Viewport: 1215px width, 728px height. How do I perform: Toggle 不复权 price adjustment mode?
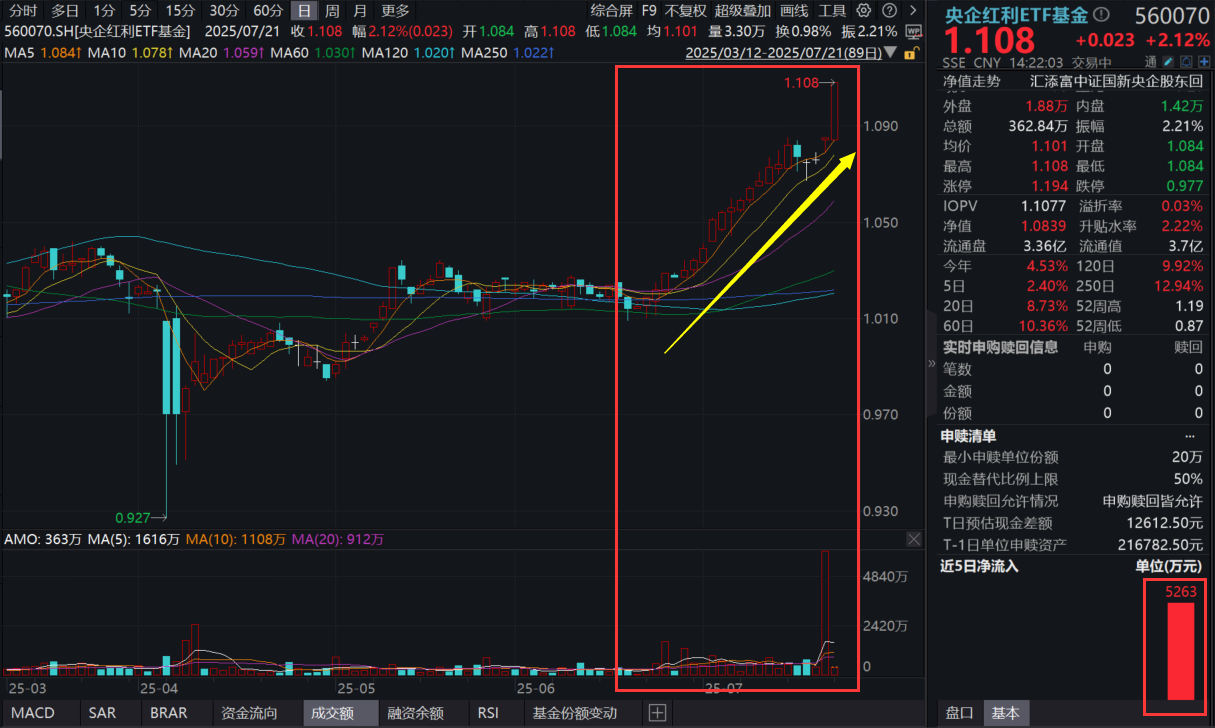[687, 11]
